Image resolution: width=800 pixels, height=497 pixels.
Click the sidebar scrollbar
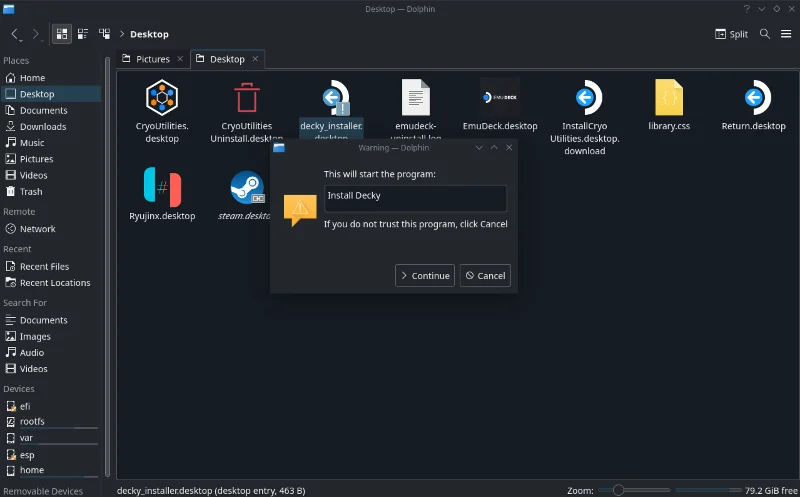coord(107,265)
